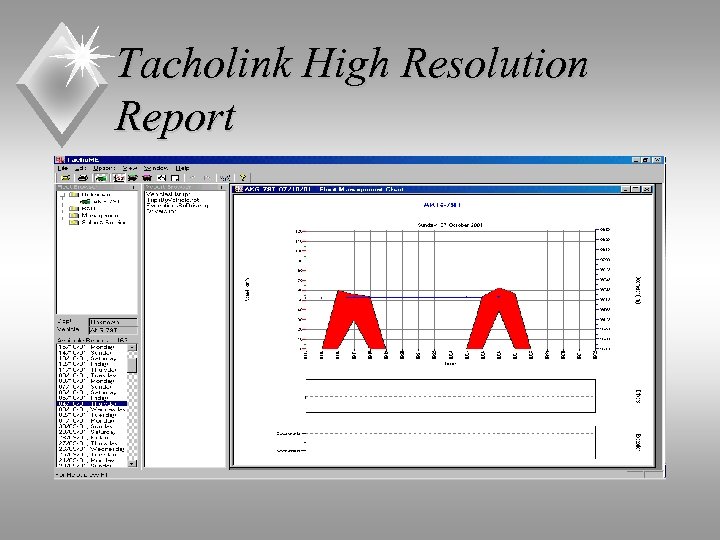Select the highlighted Thursday record row
The image size is (720, 540).
(x=92, y=404)
